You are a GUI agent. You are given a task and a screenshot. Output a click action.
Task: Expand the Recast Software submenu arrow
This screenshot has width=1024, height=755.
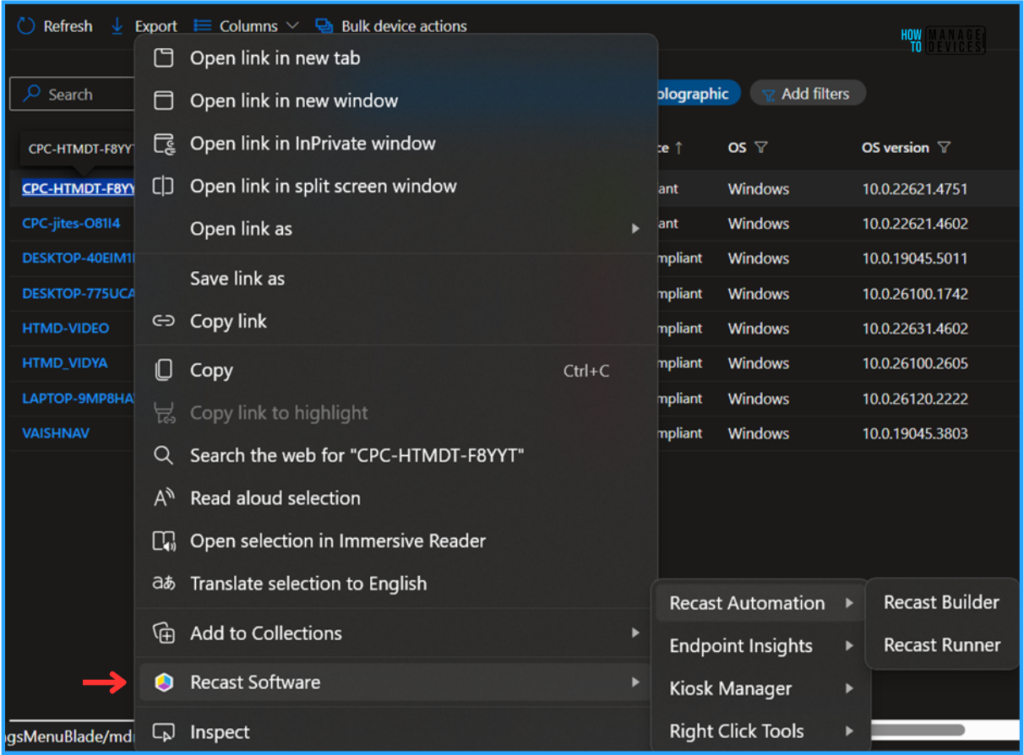click(635, 683)
